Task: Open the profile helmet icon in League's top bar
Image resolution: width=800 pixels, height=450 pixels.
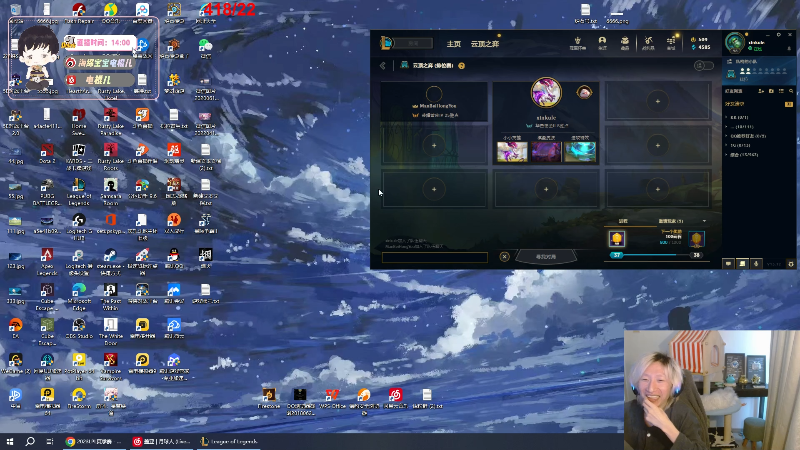Action: (x=602, y=42)
